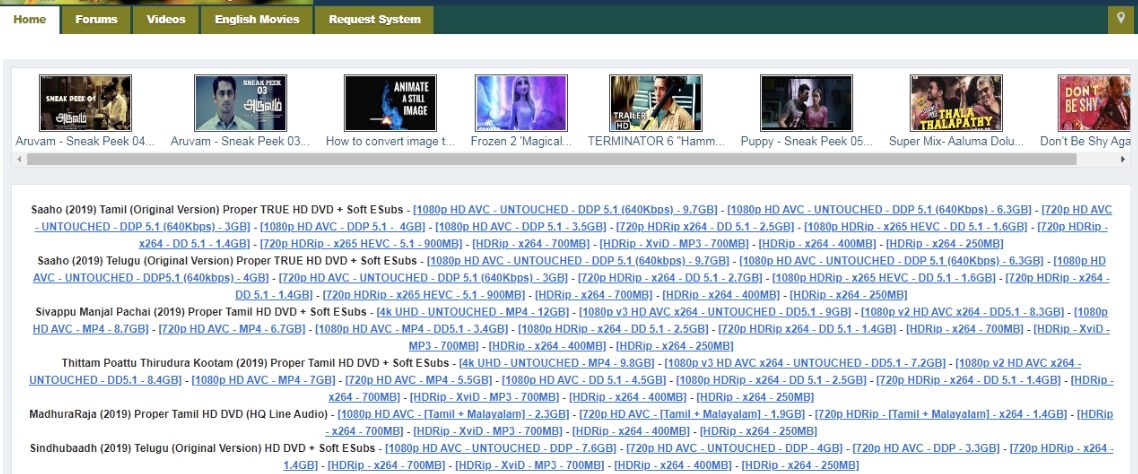Open Frozen 2 video thumbnail
Image resolution: width=1138 pixels, height=474 pixels.
tap(521, 103)
